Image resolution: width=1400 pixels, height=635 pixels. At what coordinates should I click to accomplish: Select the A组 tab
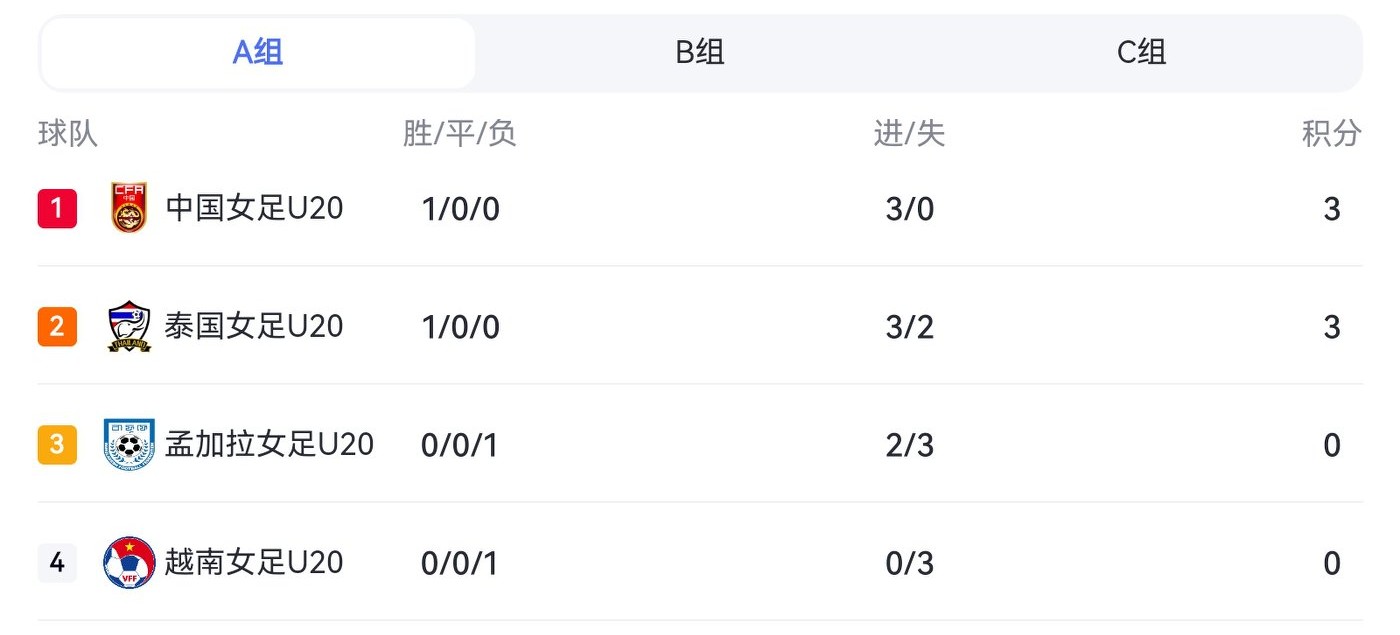point(258,52)
